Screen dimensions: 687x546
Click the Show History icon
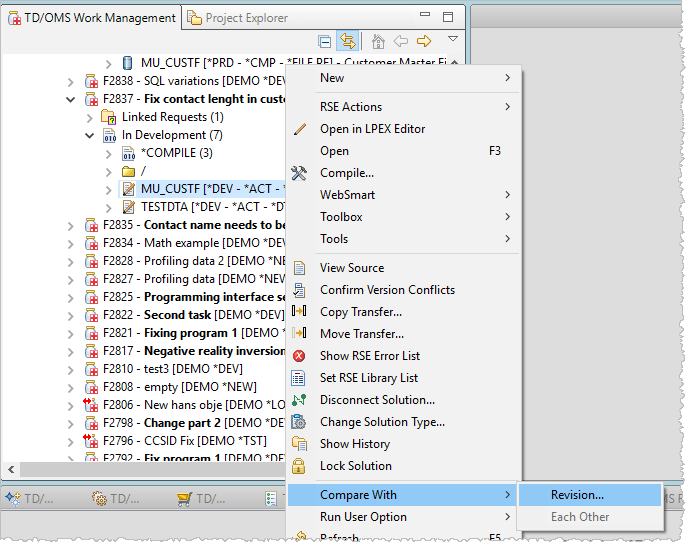point(299,444)
